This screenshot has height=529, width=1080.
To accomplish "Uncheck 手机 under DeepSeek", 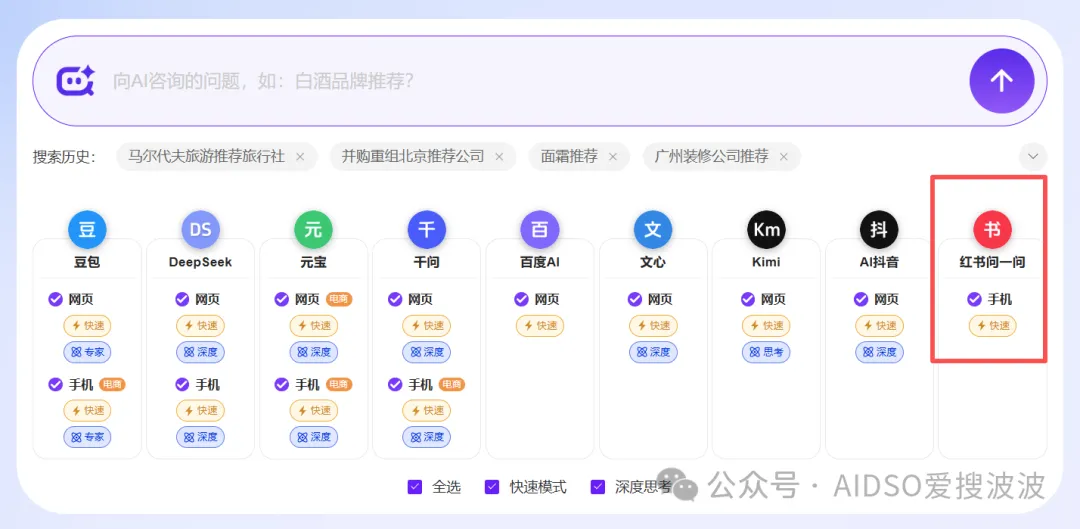I will coord(182,384).
